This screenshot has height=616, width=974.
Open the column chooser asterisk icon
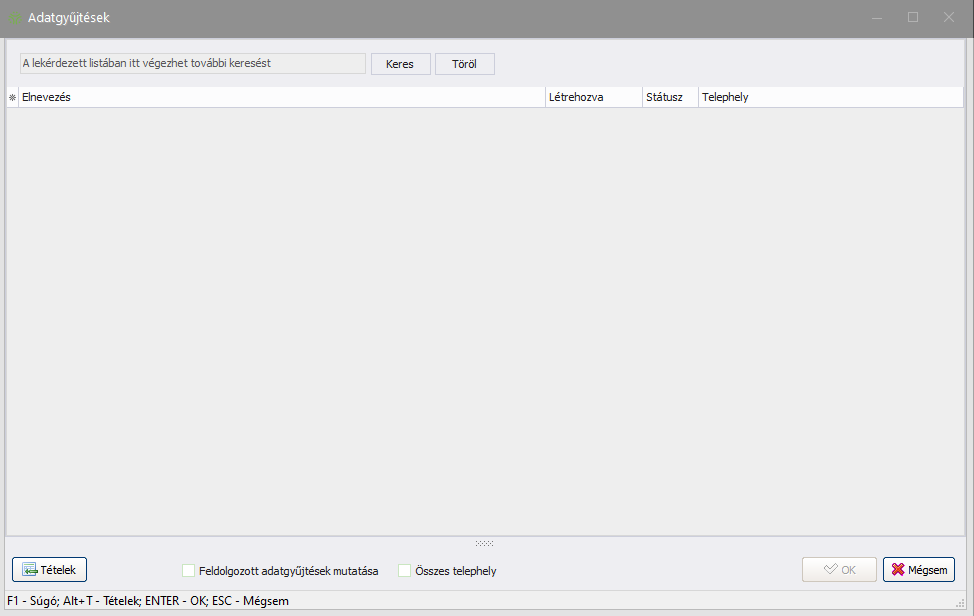pyautogui.click(x=13, y=98)
